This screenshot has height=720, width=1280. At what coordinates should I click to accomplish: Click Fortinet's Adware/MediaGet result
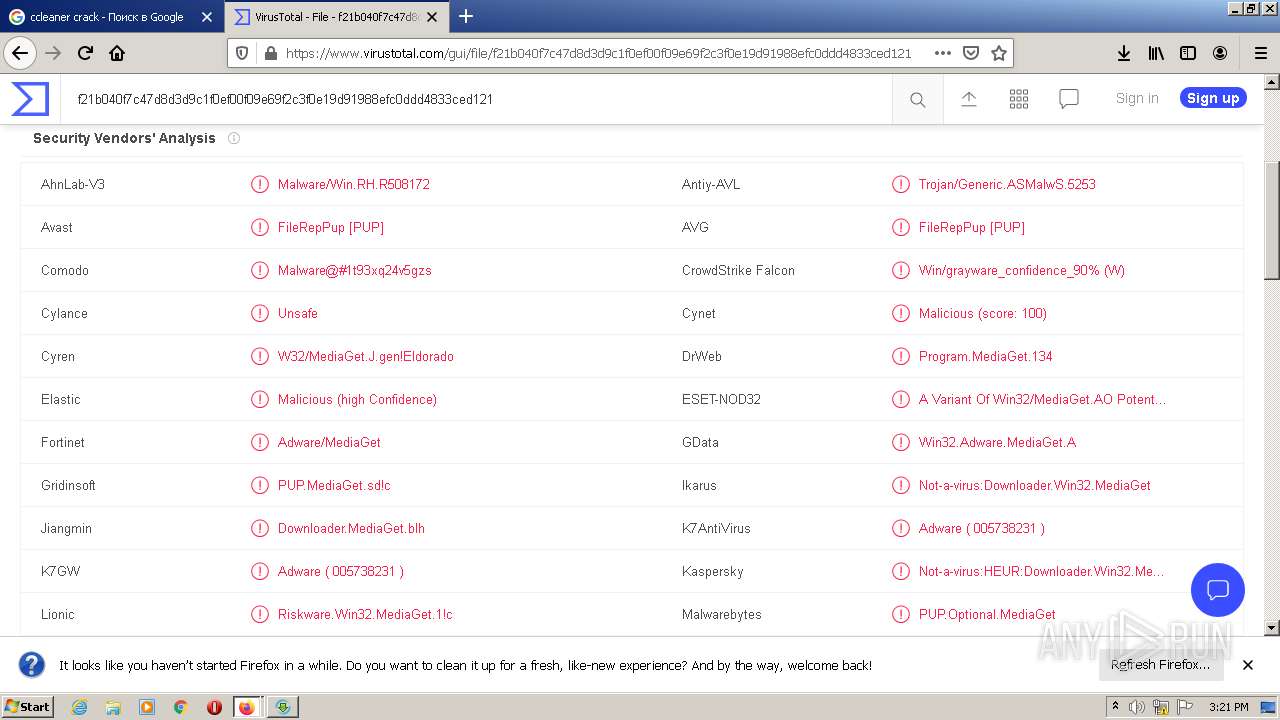[329, 442]
